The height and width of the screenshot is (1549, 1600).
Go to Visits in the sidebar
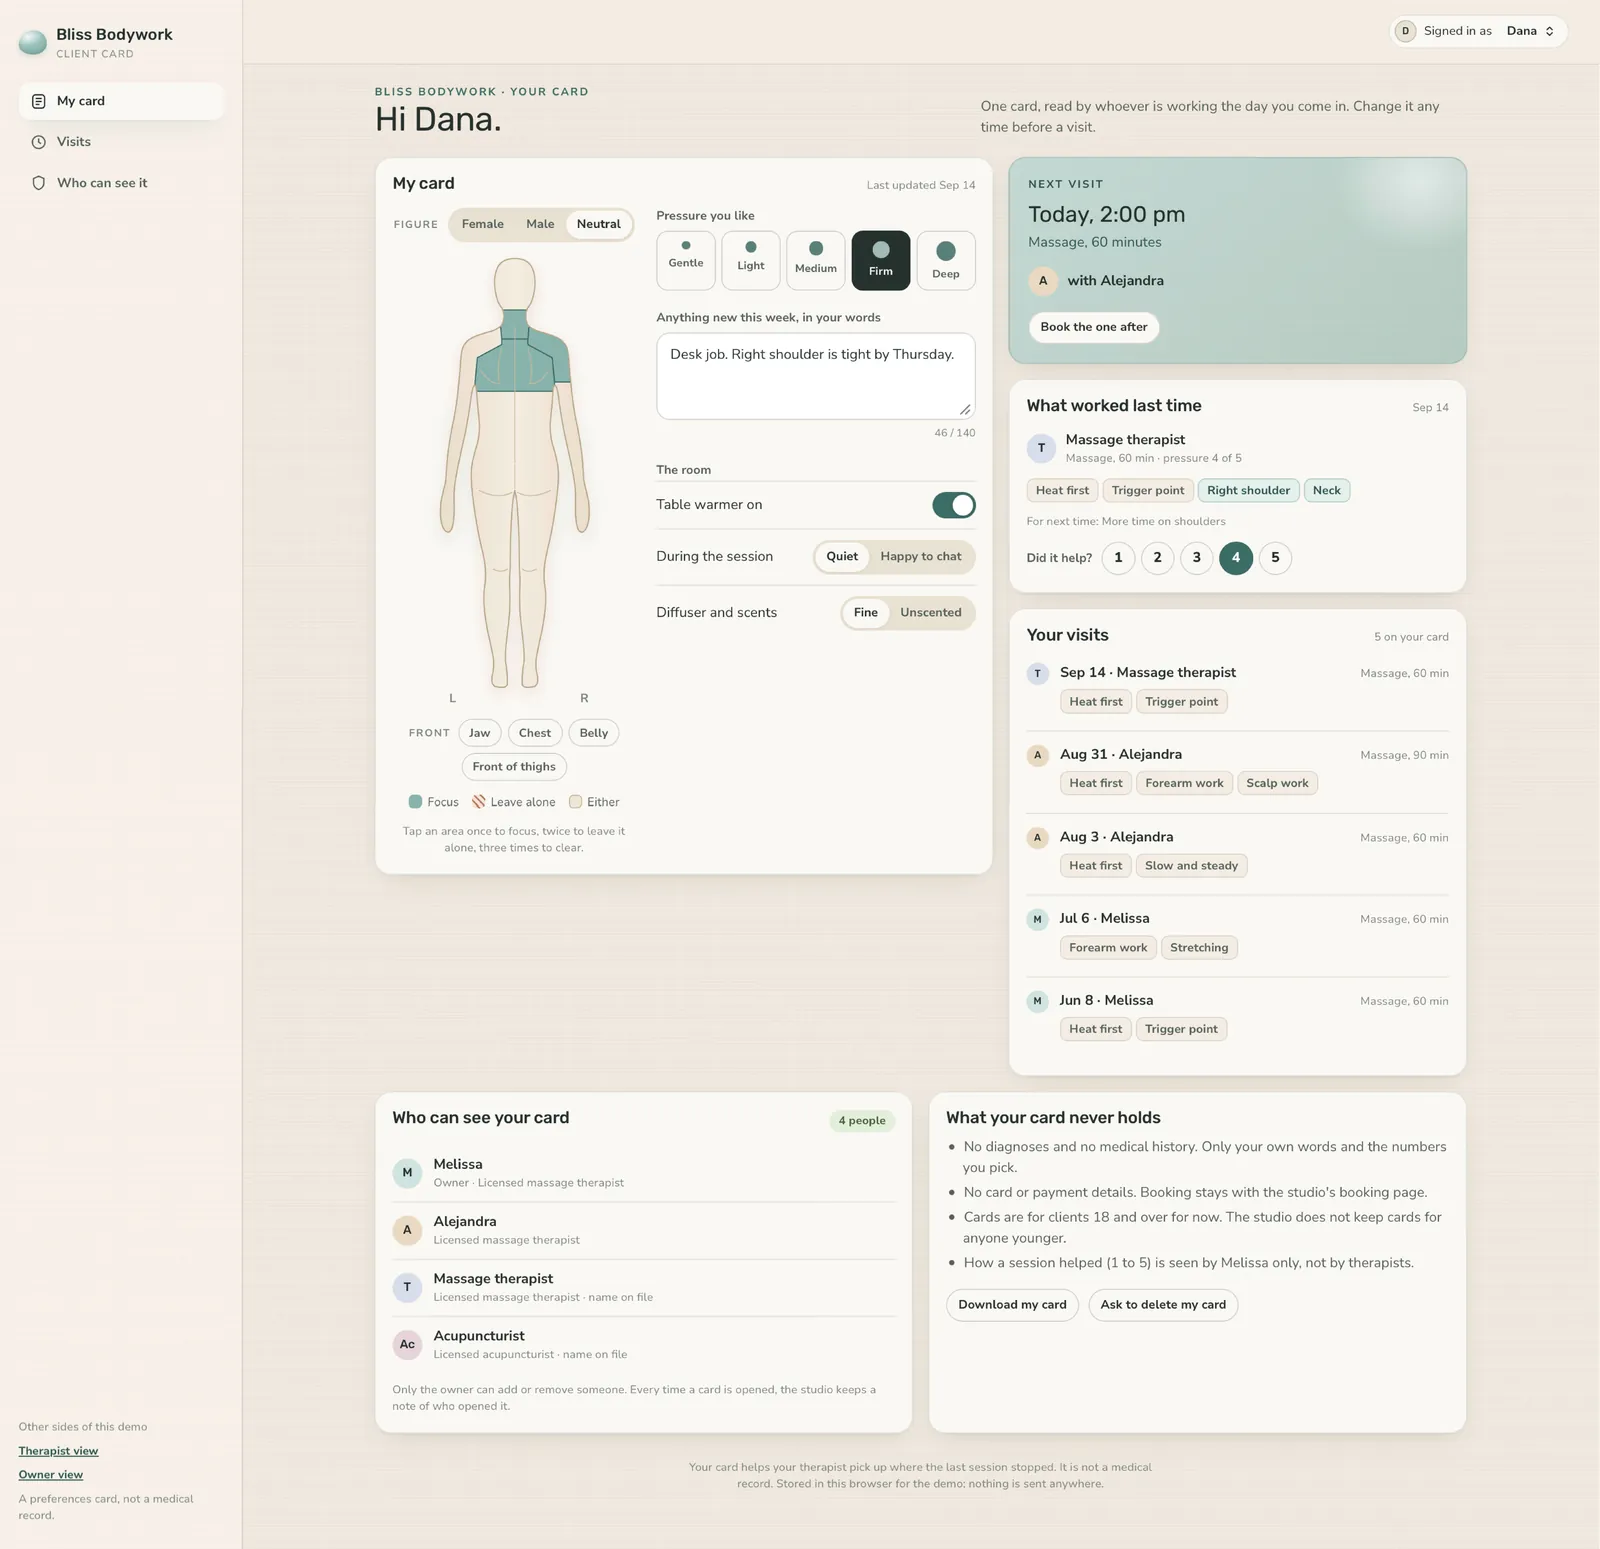(x=121, y=142)
